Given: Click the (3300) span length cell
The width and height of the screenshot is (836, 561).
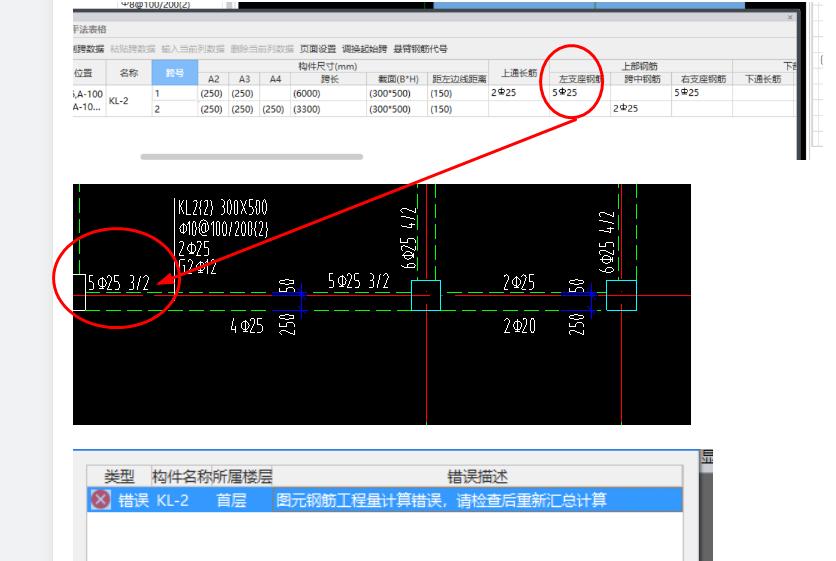Looking at the screenshot, I should (329, 109).
